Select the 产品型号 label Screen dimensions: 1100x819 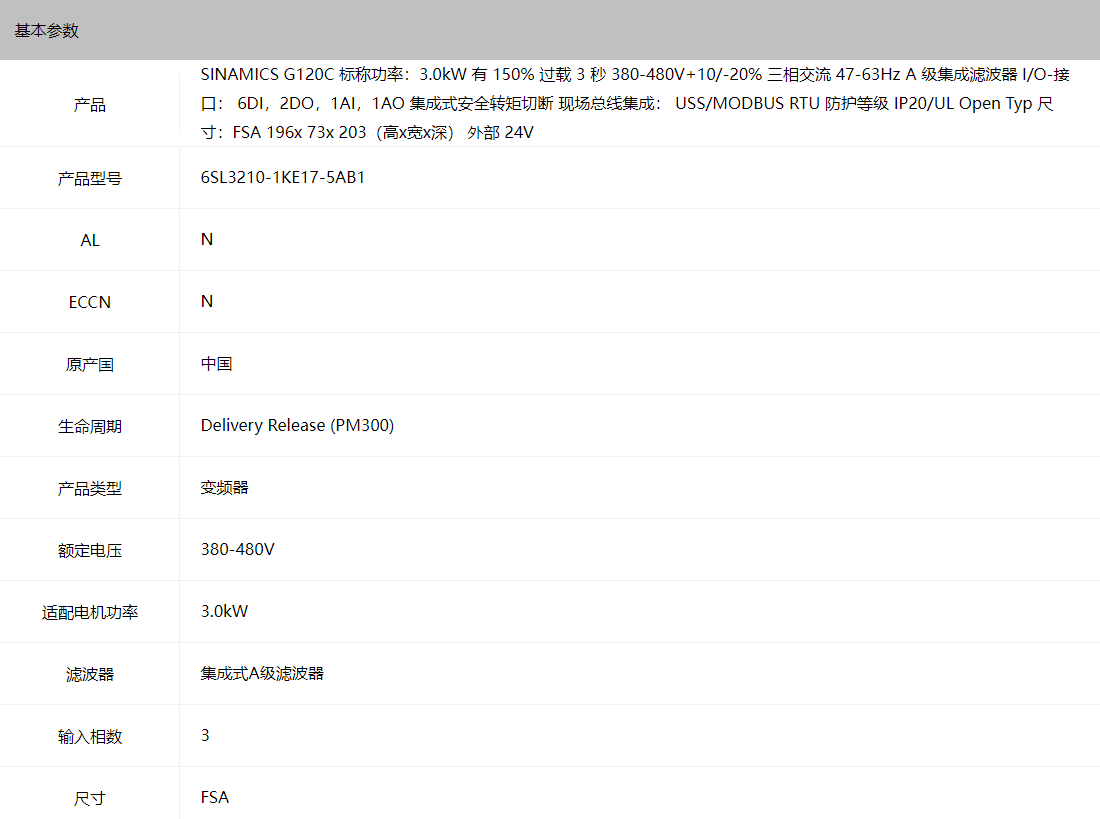[x=90, y=179]
